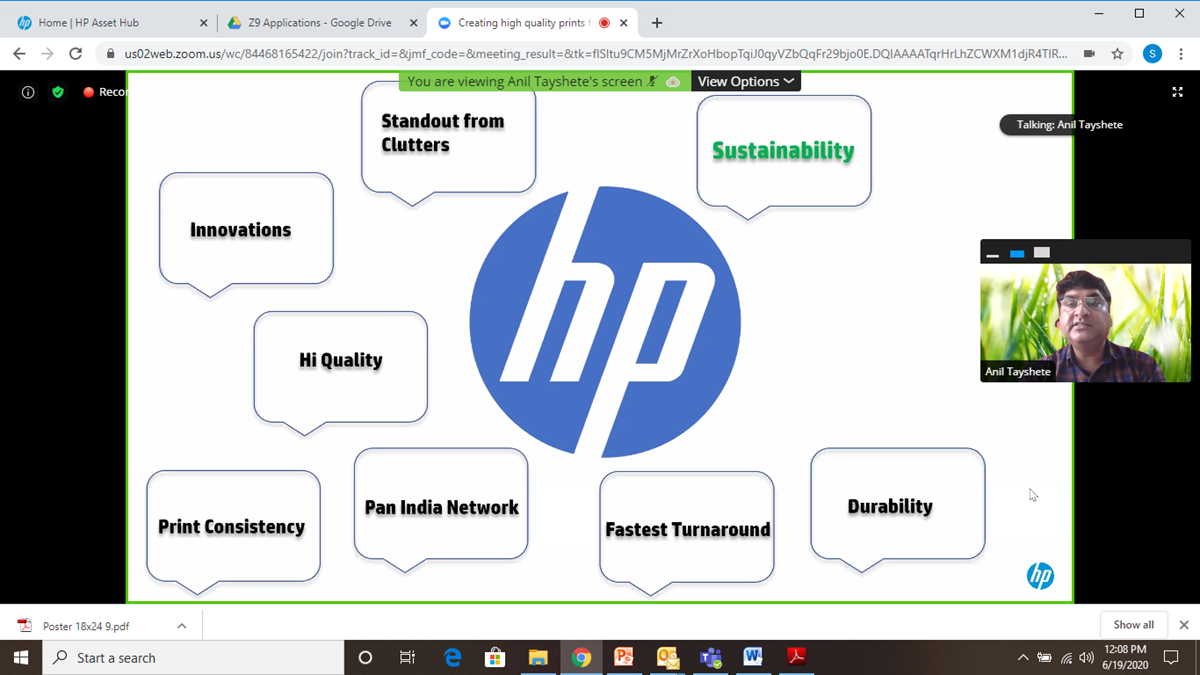Open the Windows Start menu
The image size is (1200, 675).
pos(20,657)
